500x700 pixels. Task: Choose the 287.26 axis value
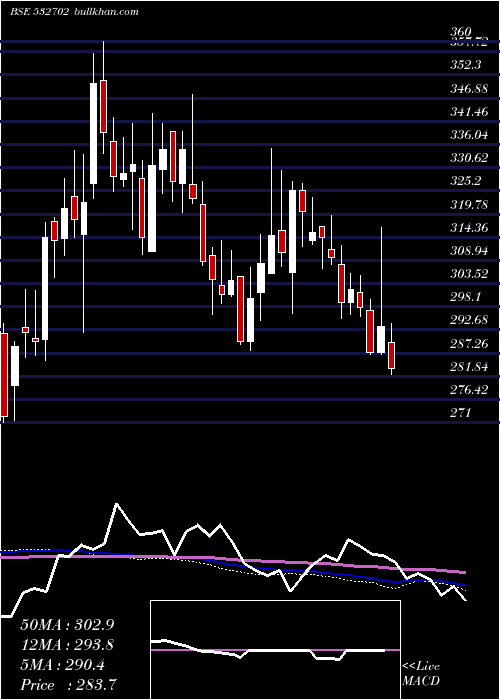(469, 343)
